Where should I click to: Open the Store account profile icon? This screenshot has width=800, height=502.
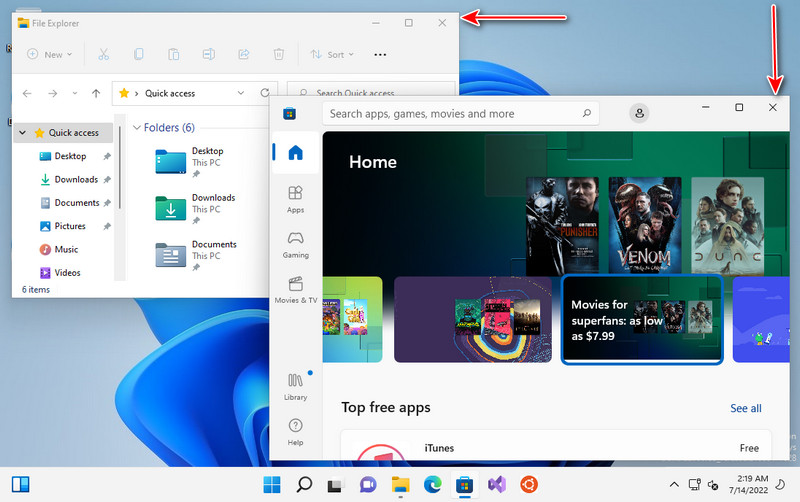pos(639,113)
